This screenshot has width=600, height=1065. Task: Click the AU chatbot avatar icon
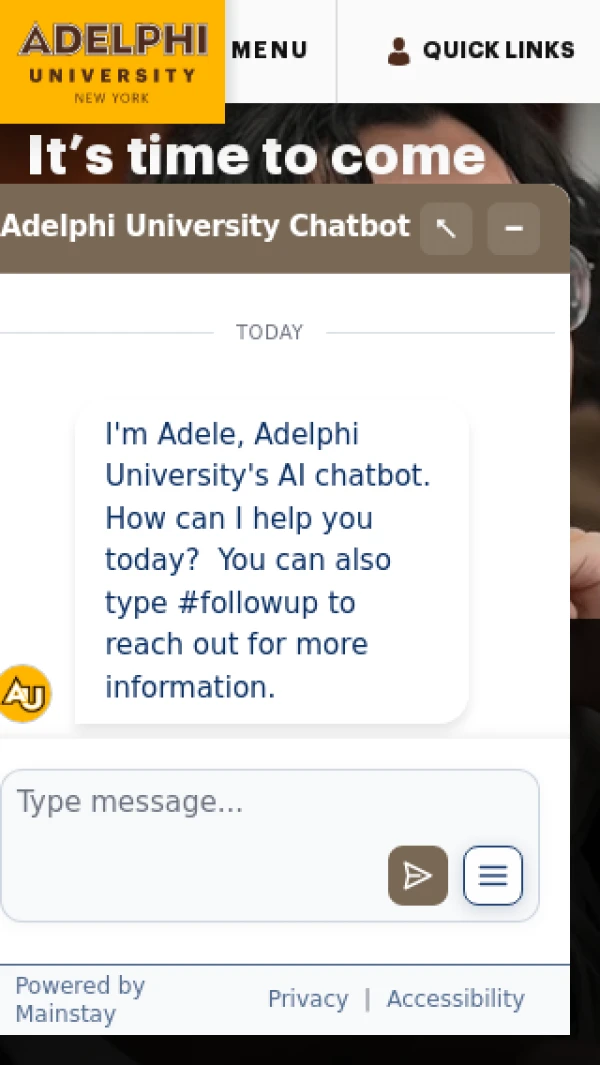[x=24, y=693]
